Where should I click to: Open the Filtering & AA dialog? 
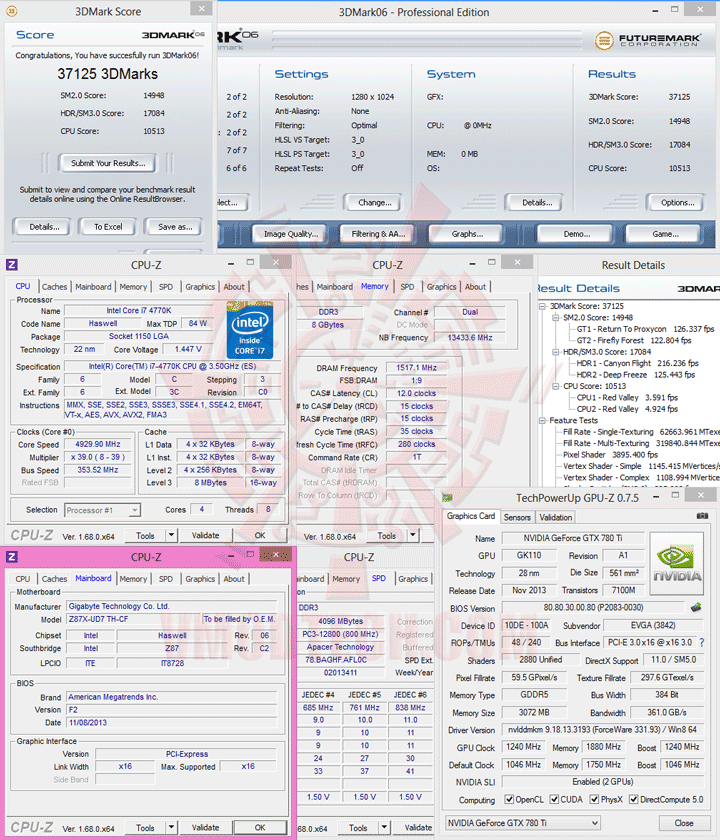[378, 234]
